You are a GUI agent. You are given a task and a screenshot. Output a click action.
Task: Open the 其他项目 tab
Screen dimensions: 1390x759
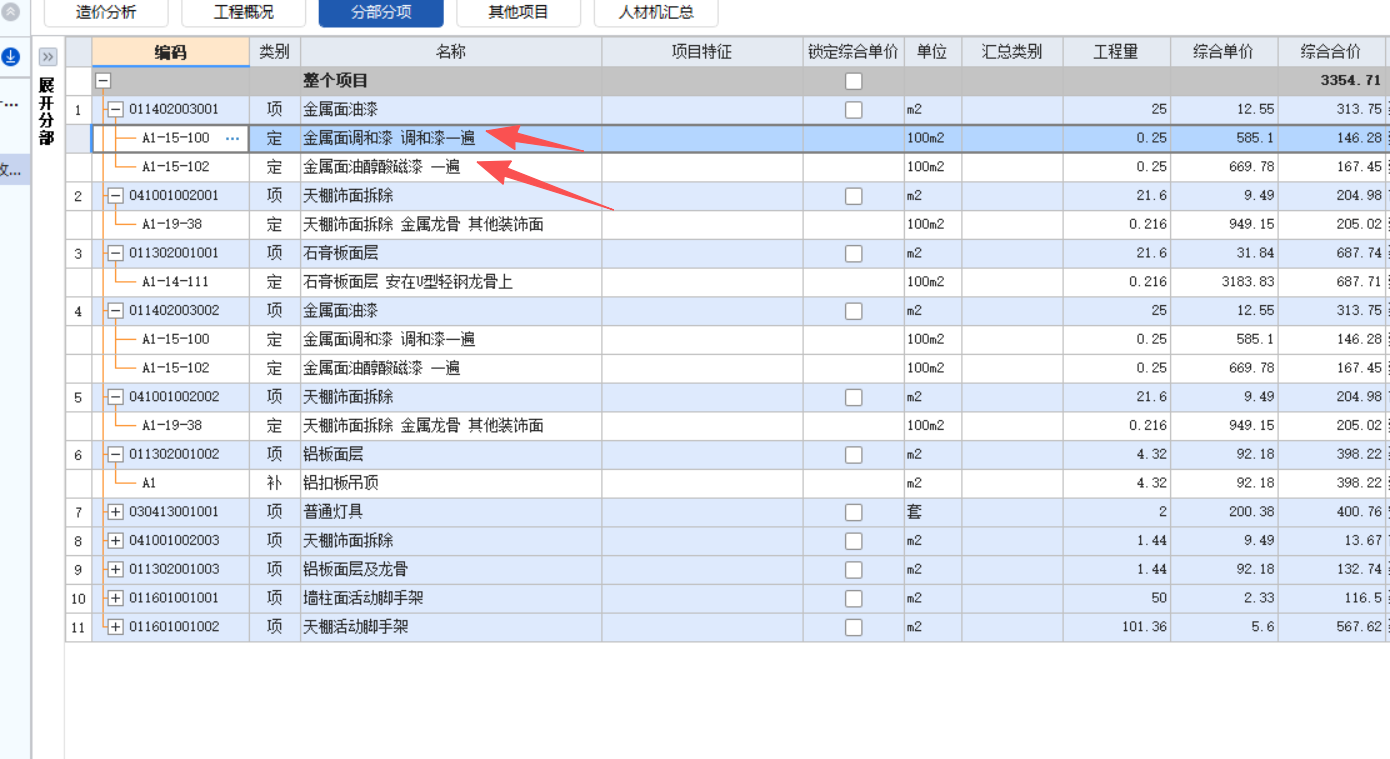click(x=518, y=13)
